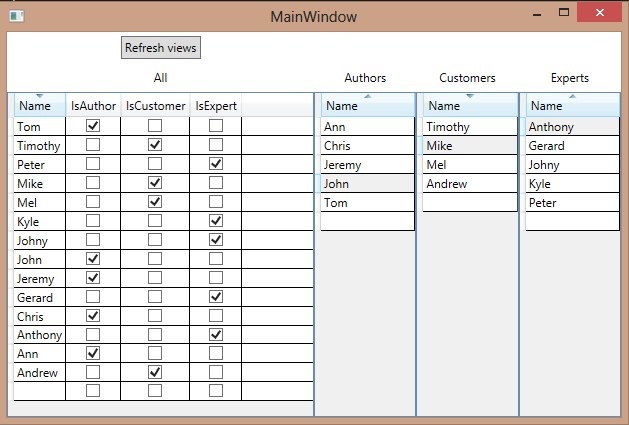Viewport: 629px width, 425px height.
Task: Maximize the MainWindow window
Action: (x=564, y=13)
